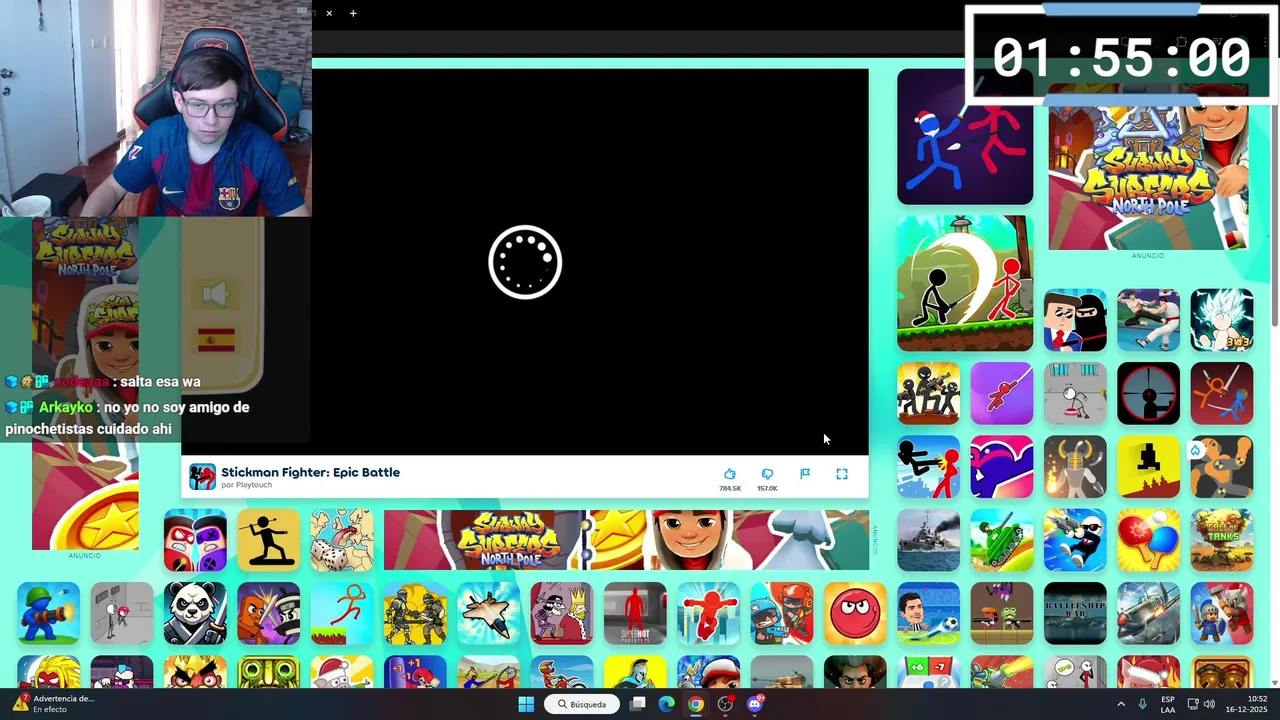
Task: Open the ESP LAA keyboard language switcher
Action: [x=1168, y=704]
